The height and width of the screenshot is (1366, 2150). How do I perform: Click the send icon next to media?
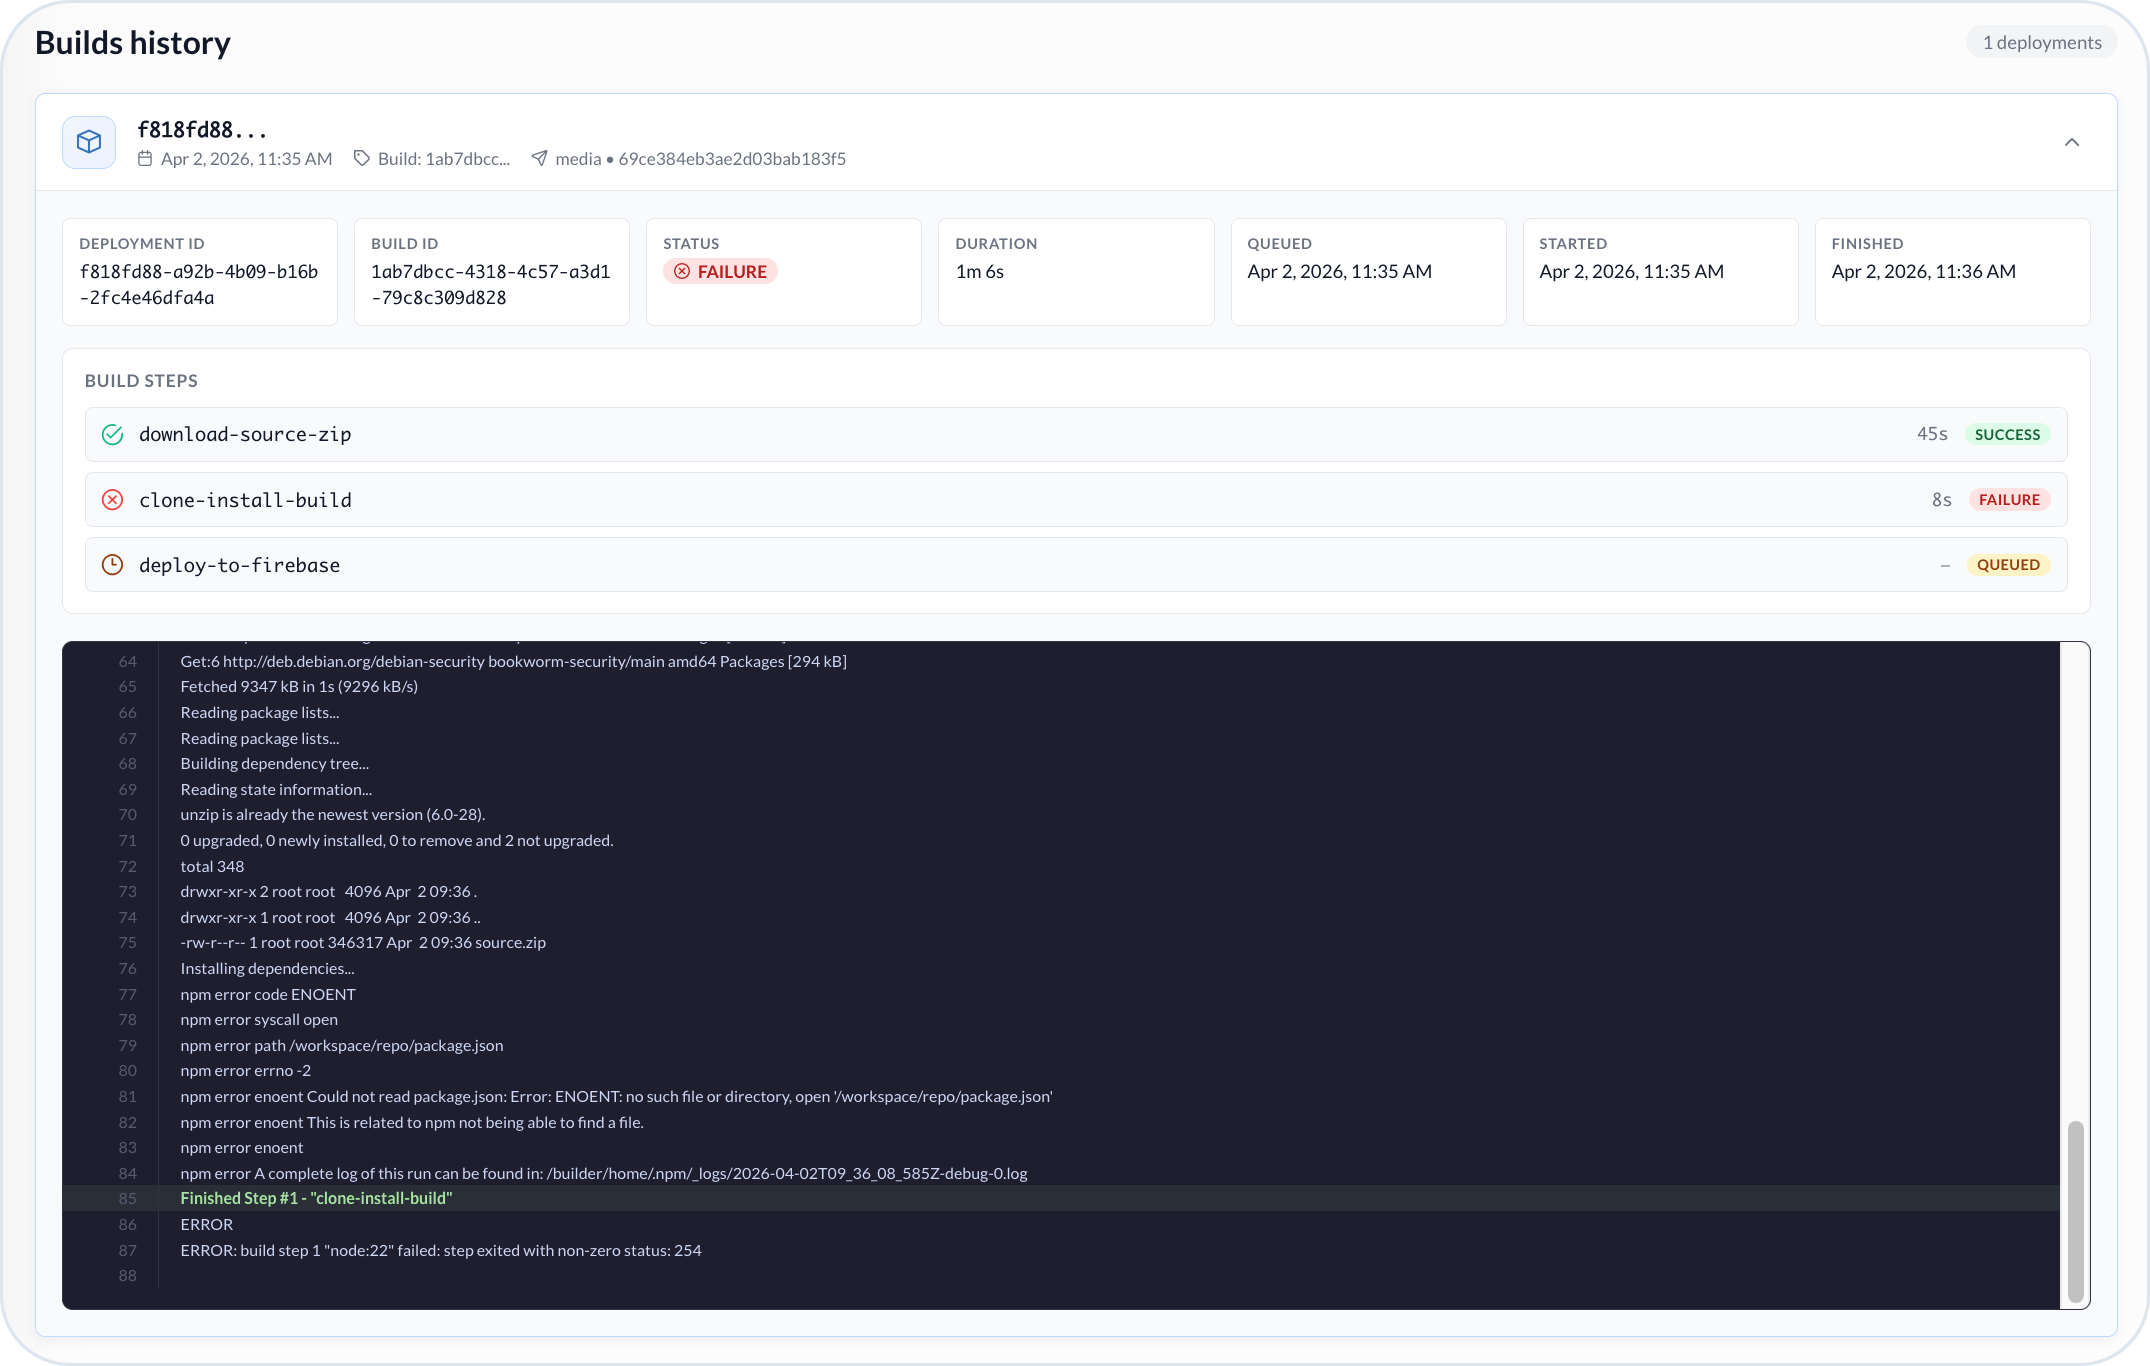coord(539,158)
